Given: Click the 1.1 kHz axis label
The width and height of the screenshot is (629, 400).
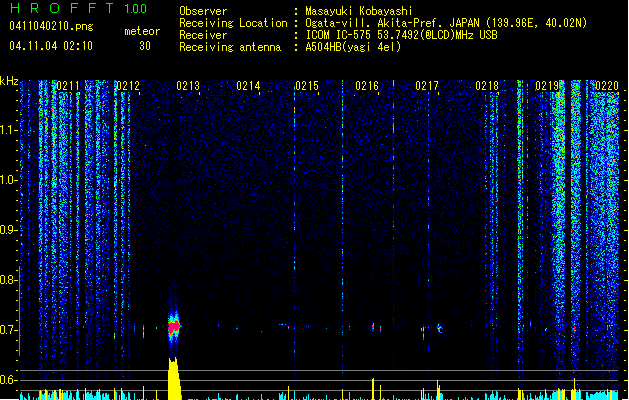Looking at the screenshot, I should (7, 130).
